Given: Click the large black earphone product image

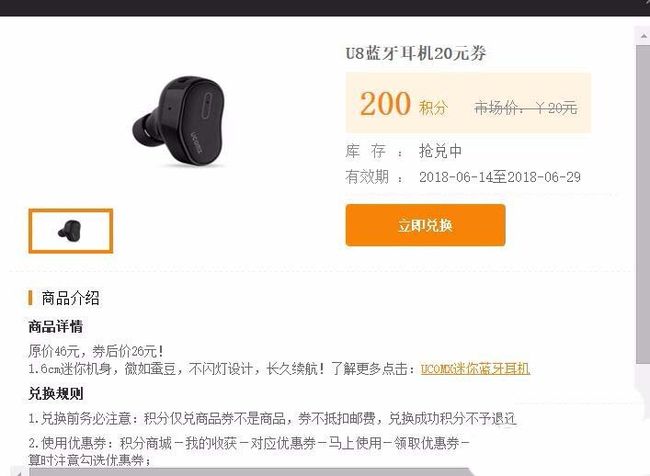Looking at the screenshot, I should [x=179, y=121].
